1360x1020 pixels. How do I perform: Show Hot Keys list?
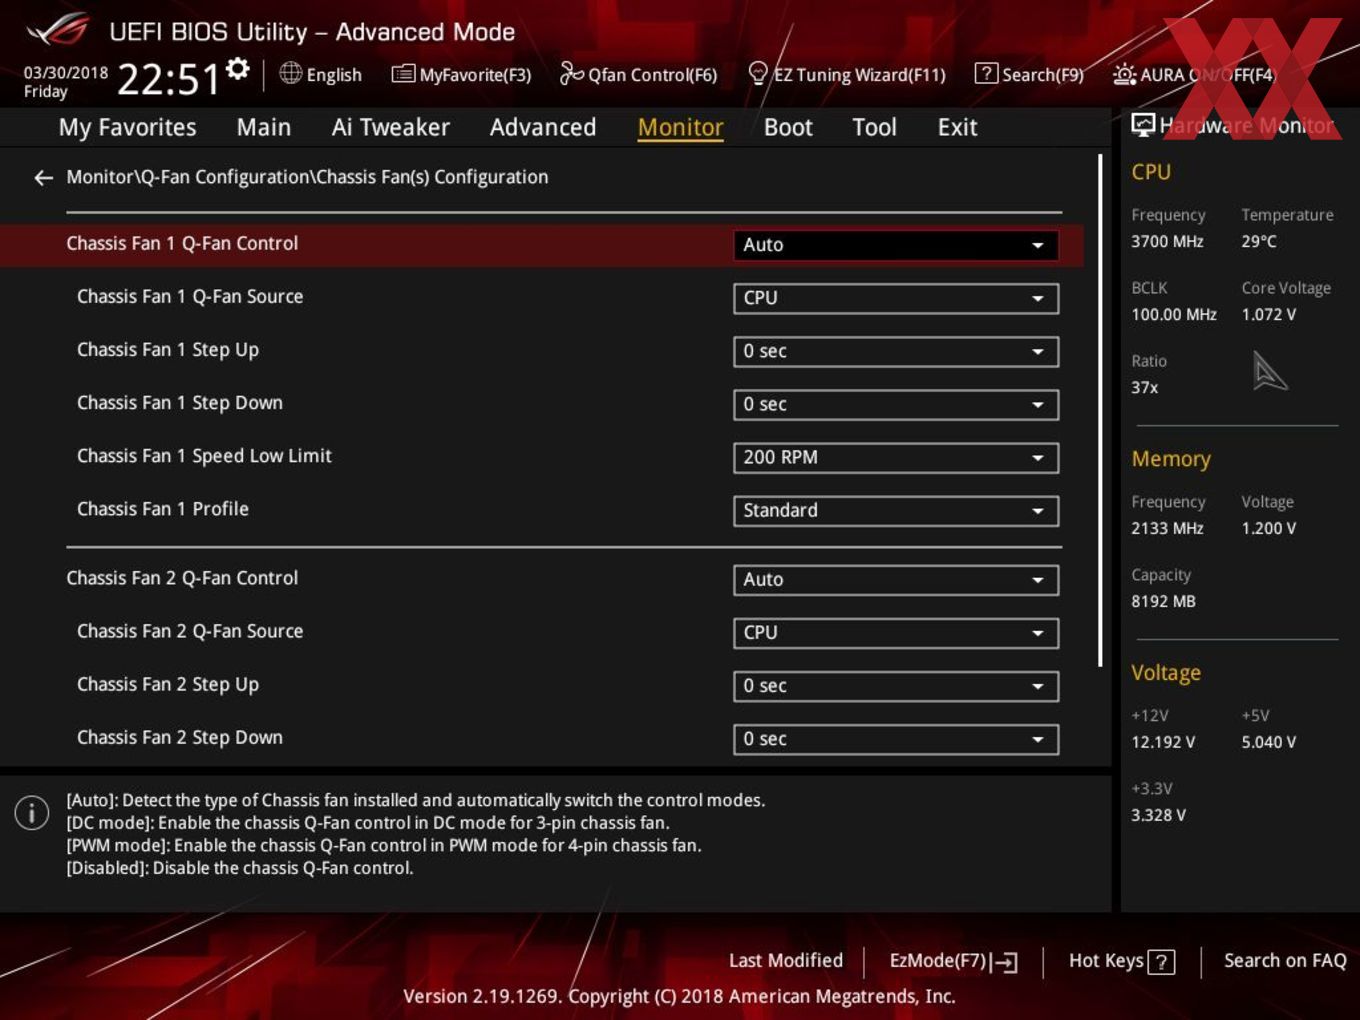tap(1121, 961)
